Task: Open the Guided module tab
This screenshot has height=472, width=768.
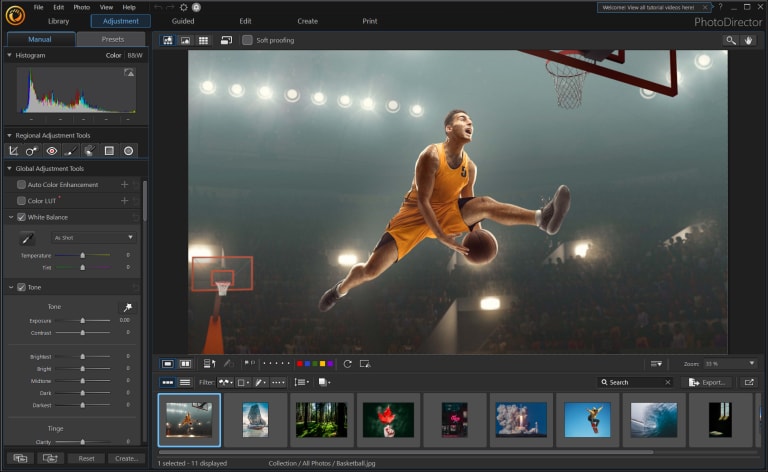Action: click(x=183, y=21)
